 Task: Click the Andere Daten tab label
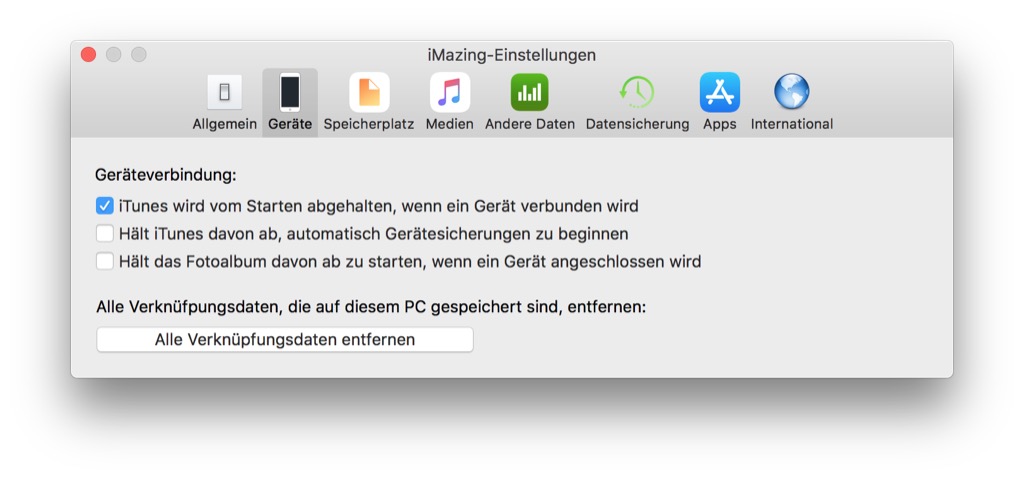pos(530,124)
